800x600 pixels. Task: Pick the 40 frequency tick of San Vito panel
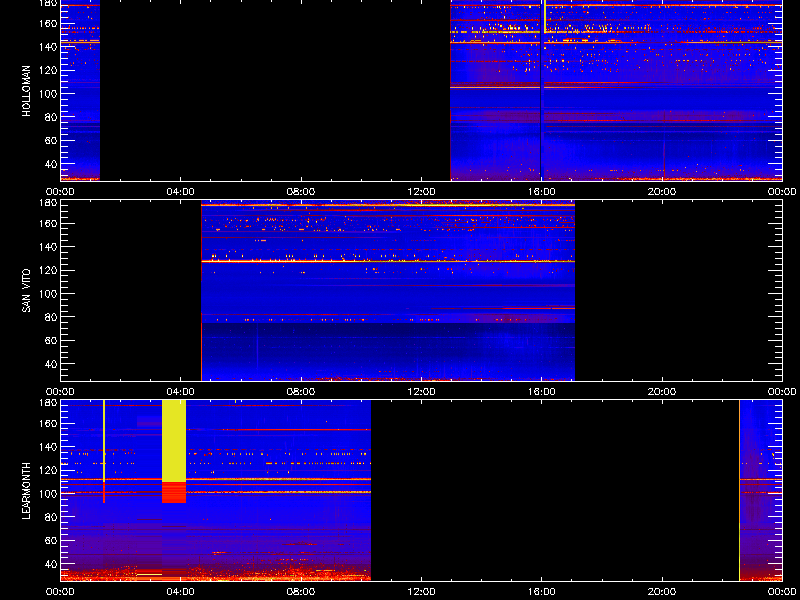[x=52, y=364]
